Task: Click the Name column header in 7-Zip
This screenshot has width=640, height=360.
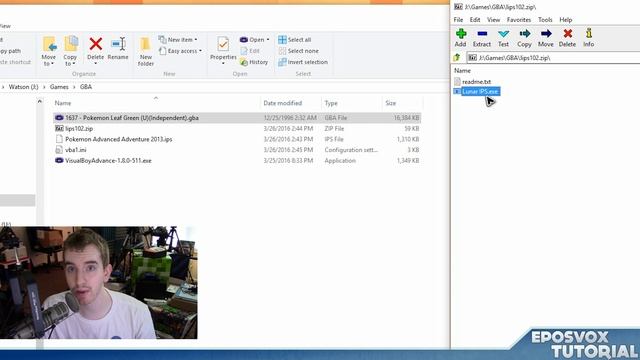Action: 462,71
